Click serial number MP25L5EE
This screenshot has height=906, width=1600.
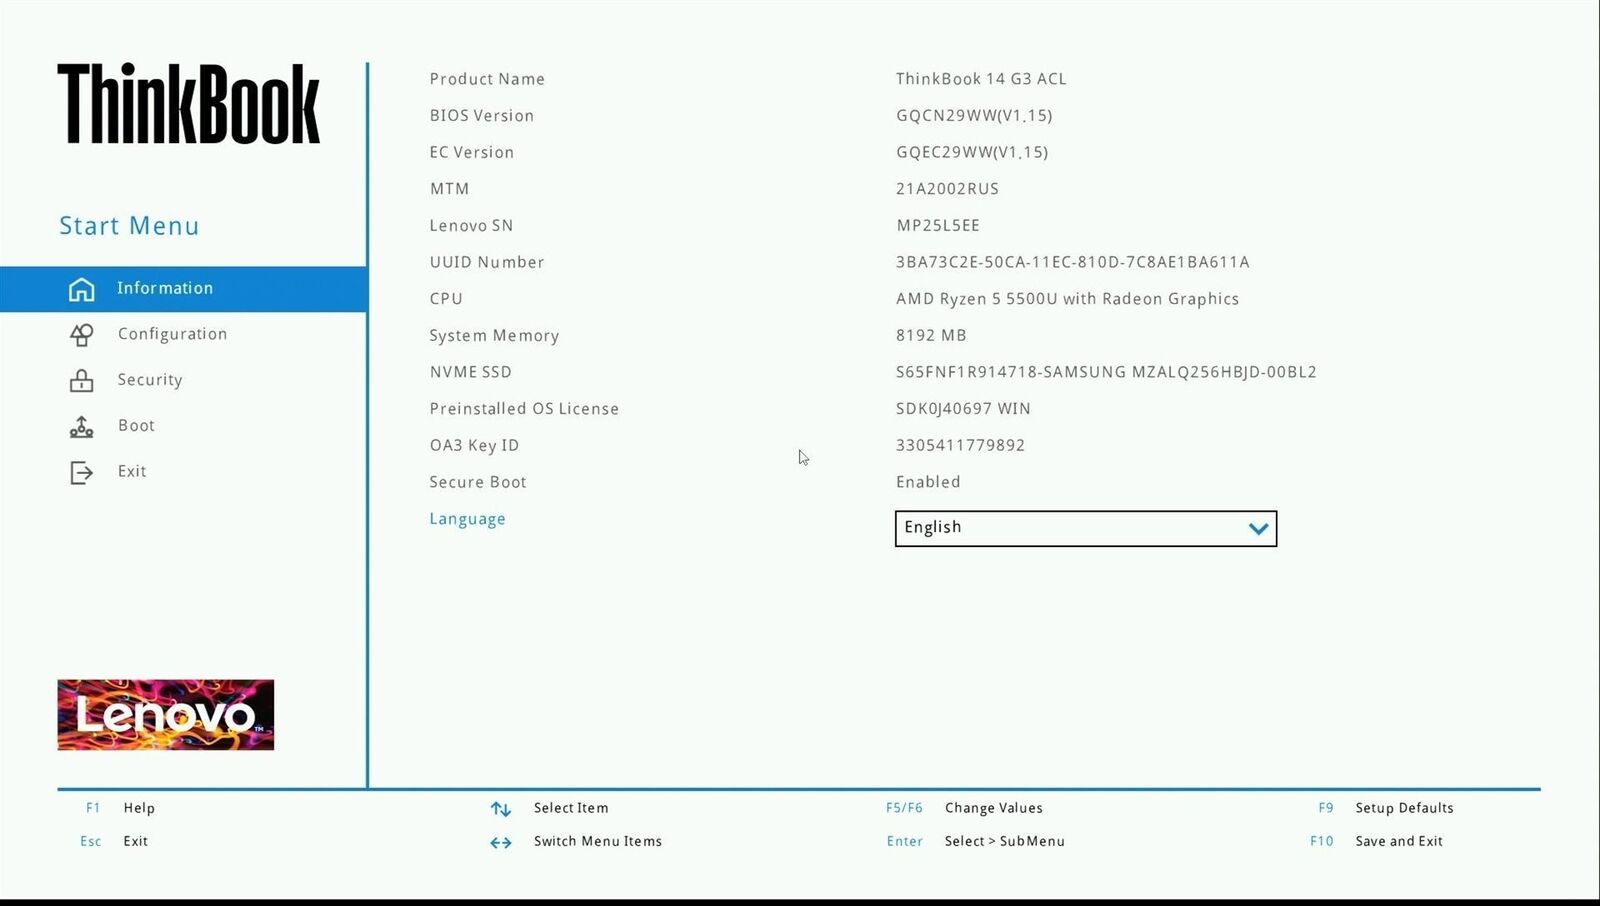(938, 226)
